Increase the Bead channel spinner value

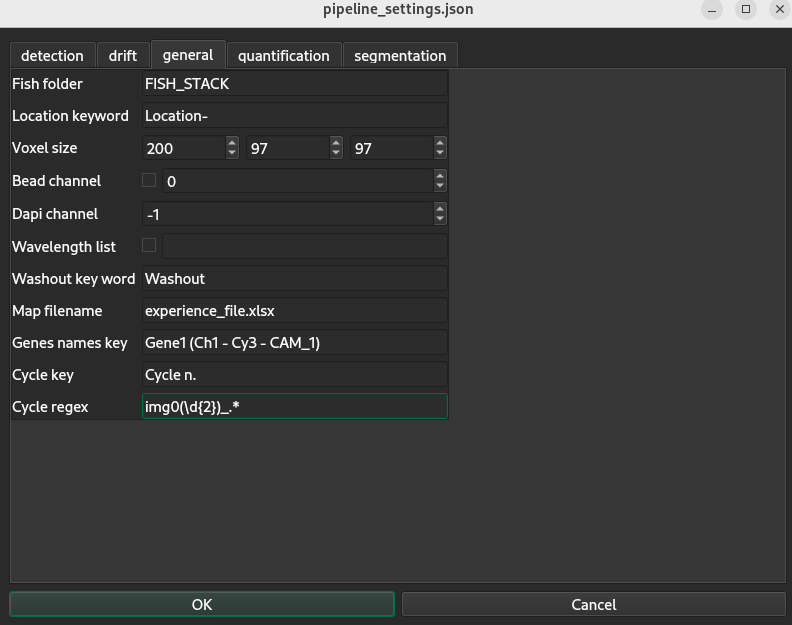(x=440, y=176)
